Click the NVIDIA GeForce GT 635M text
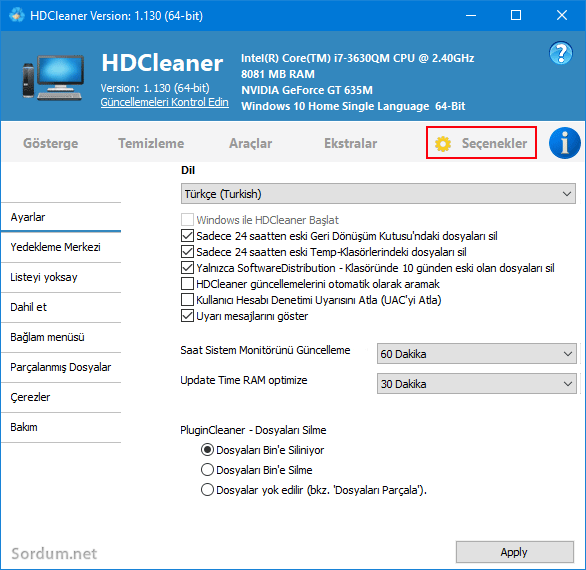Screen dimensions: 586x570 (307, 90)
